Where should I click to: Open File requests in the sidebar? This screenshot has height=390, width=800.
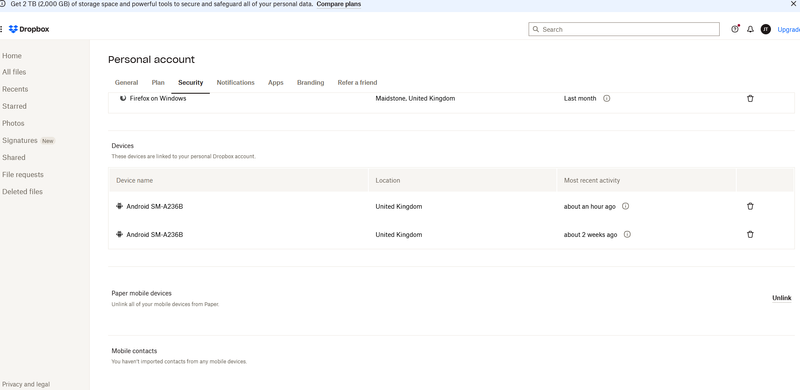tap(22, 175)
